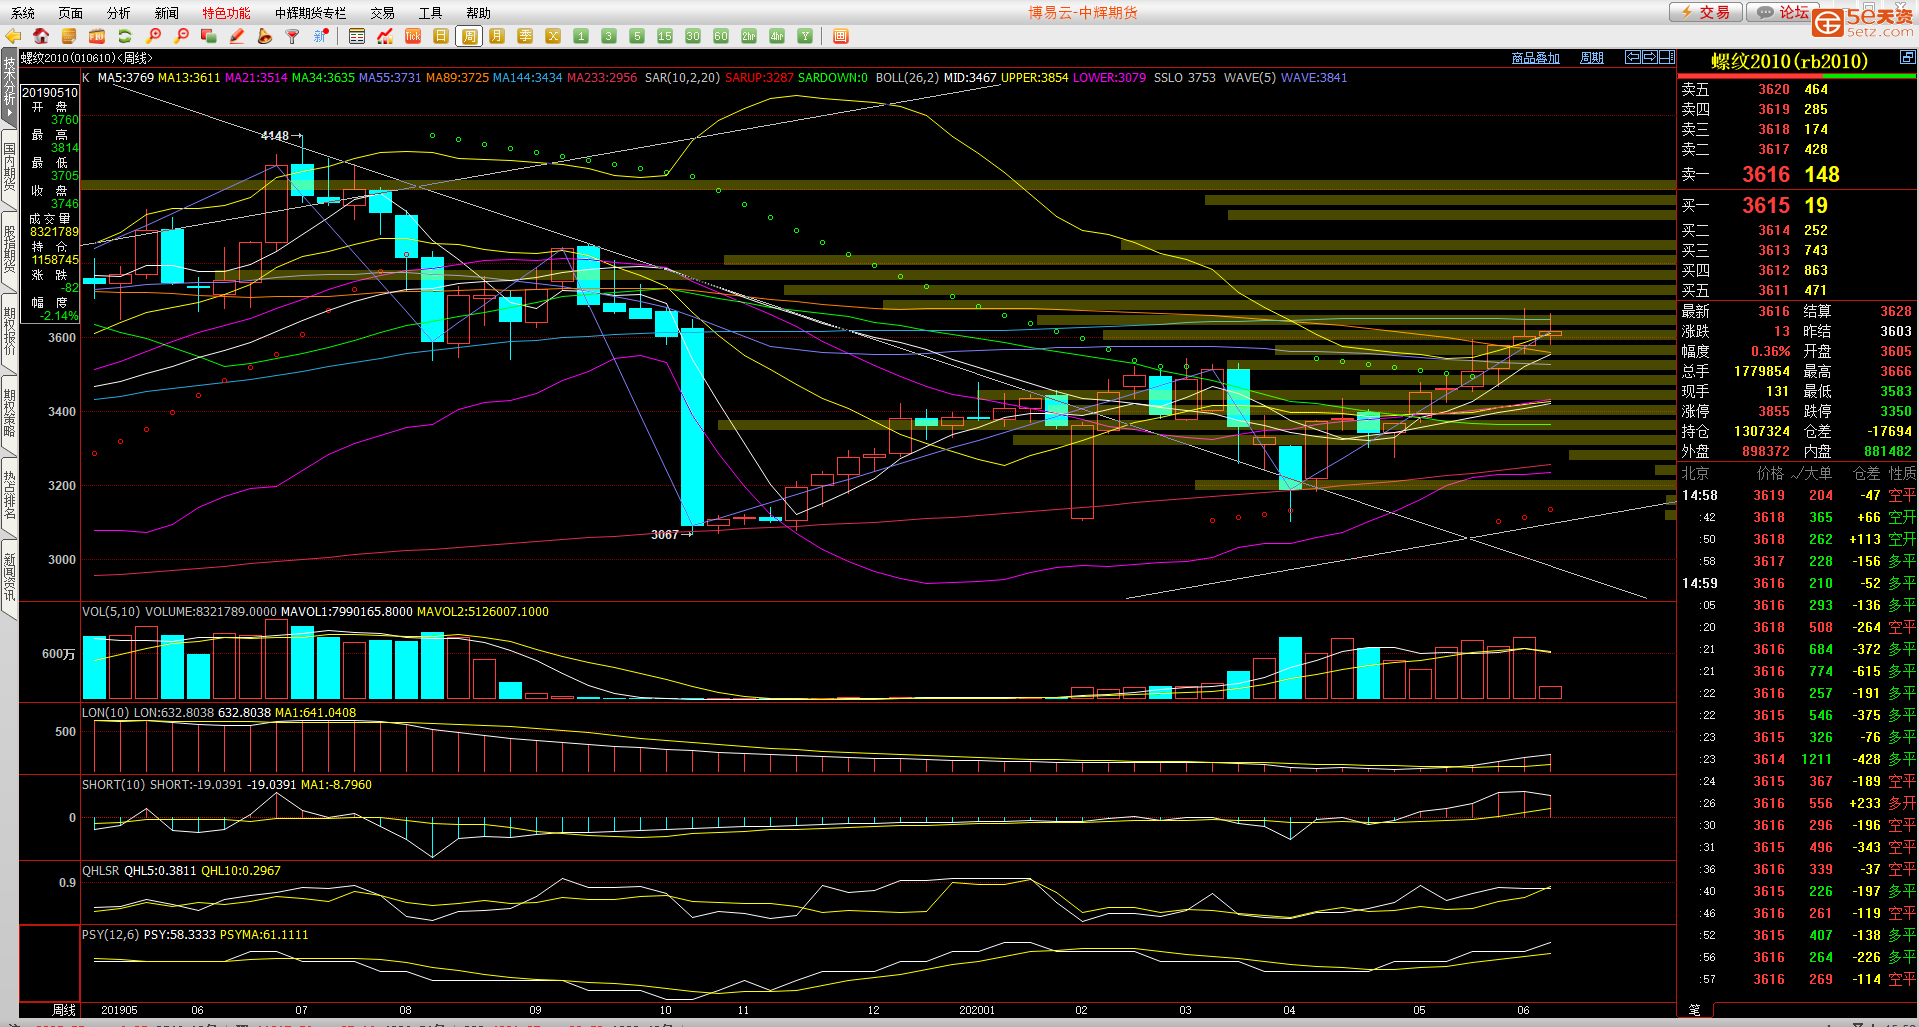Open the 交易 menu in menu bar
This screenshot has width=1919, height=1027.
383,13
